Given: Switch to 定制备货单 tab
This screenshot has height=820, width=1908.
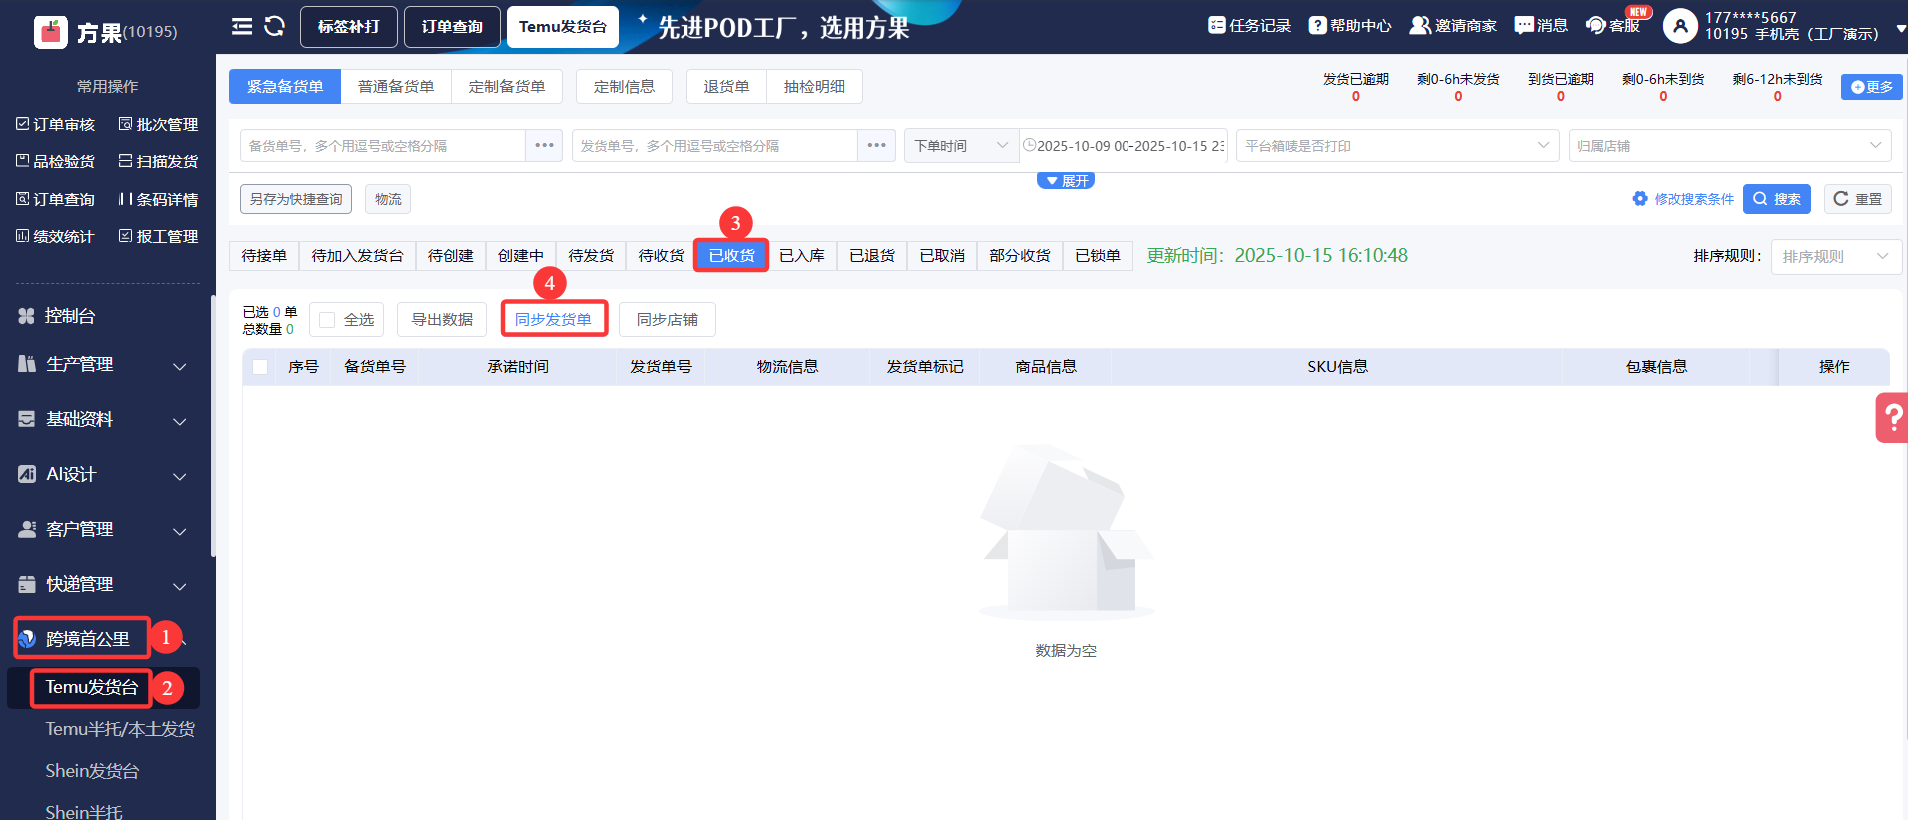Looking at the screenshot, I should coord(507,87).
